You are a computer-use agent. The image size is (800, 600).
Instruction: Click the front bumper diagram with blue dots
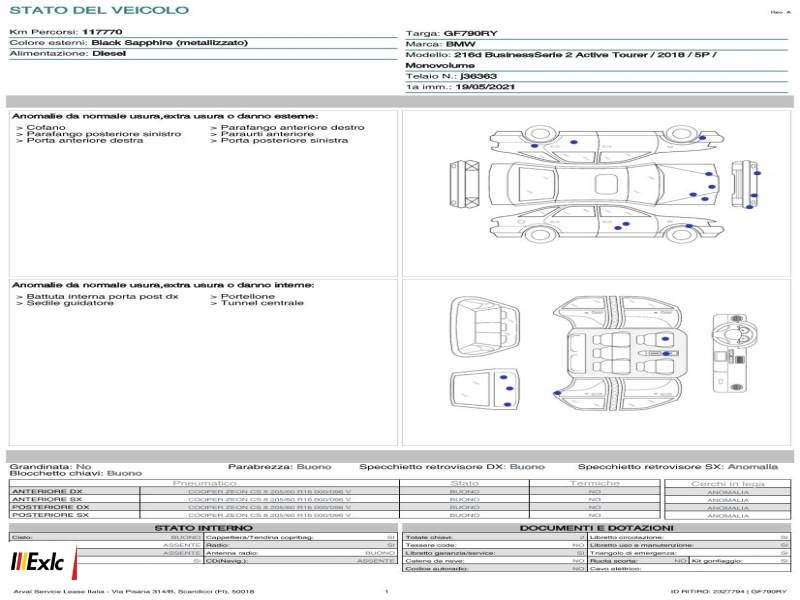point(745,184)
